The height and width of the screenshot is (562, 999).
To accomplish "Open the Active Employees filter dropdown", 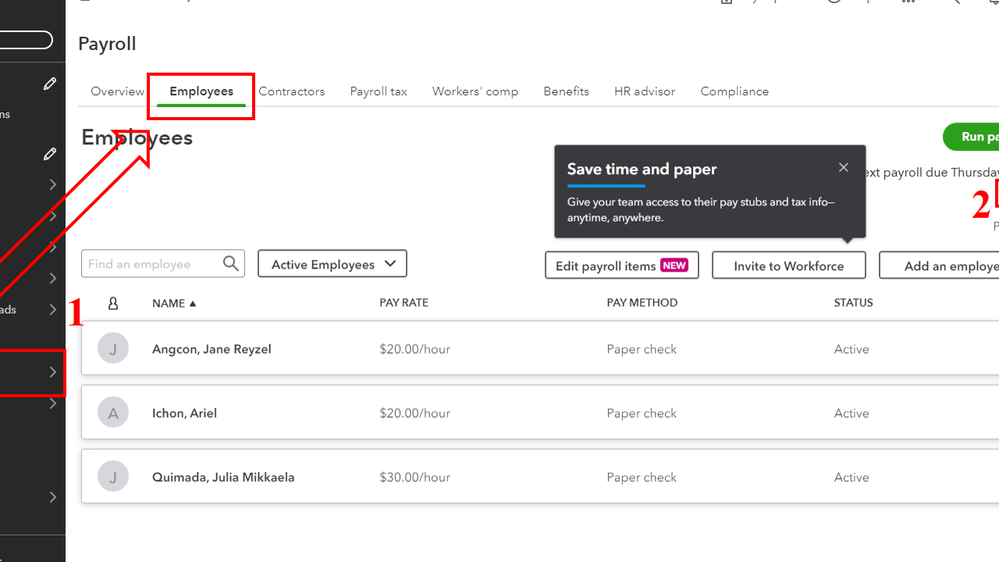I will pyautogui.click(x=332, y=264).
